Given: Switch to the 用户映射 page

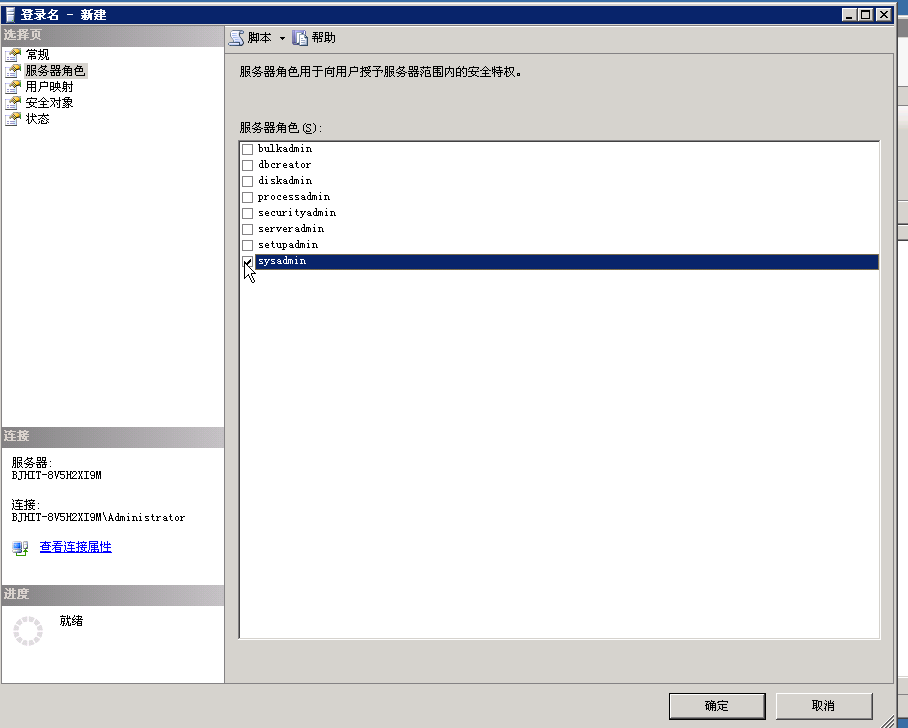Looking at the screenshot, I should coord(49,87).
